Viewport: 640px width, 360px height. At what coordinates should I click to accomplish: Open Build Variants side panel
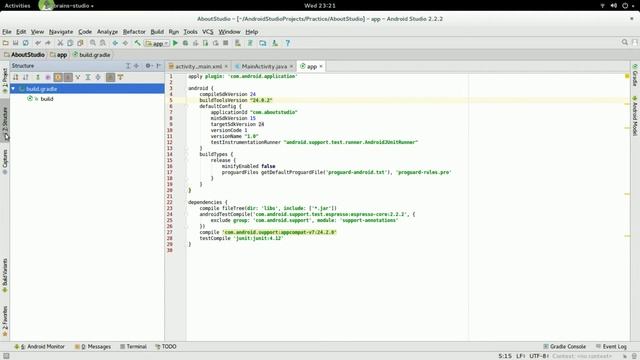pos(5,275)
